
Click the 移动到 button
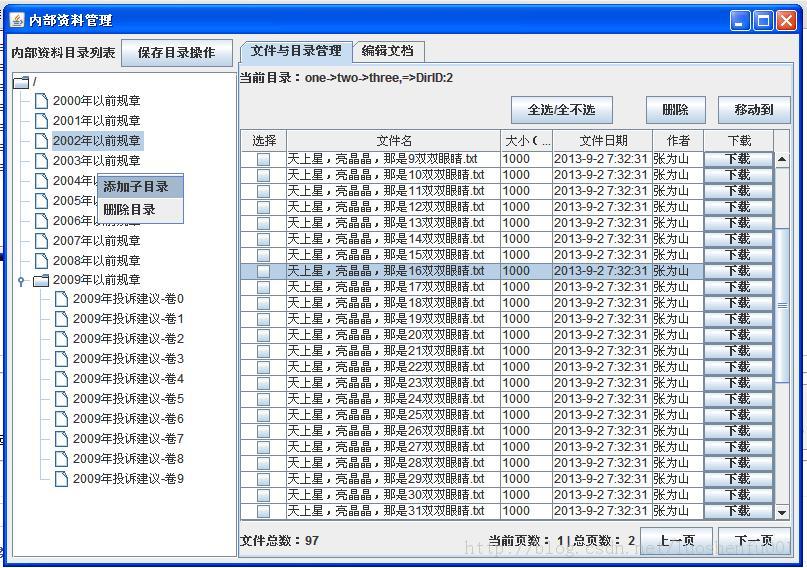[754, 110]
